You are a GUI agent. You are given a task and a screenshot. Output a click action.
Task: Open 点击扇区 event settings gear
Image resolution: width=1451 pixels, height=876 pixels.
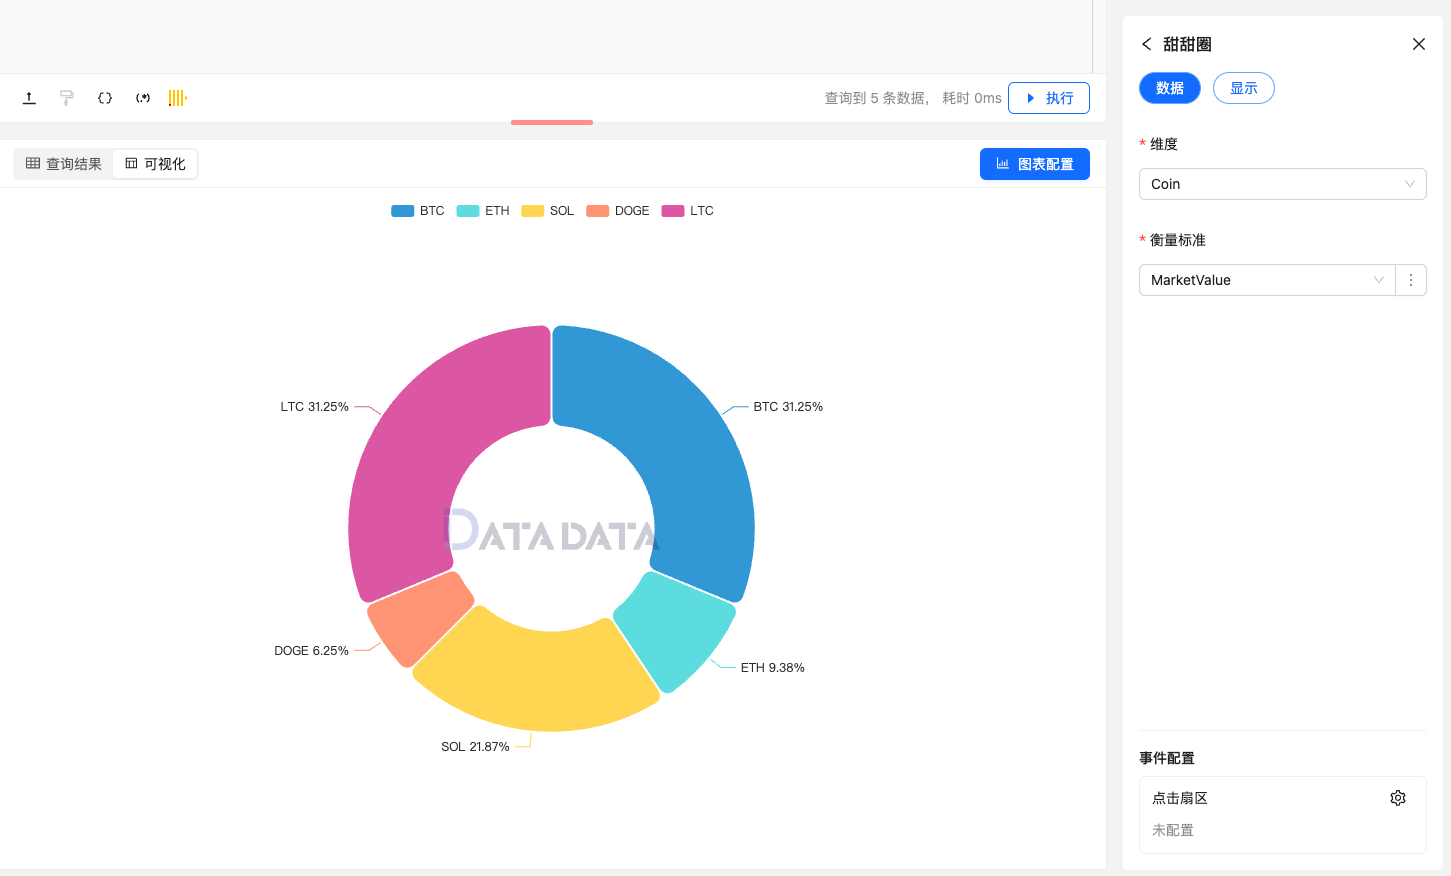(x=1398, y=798)
